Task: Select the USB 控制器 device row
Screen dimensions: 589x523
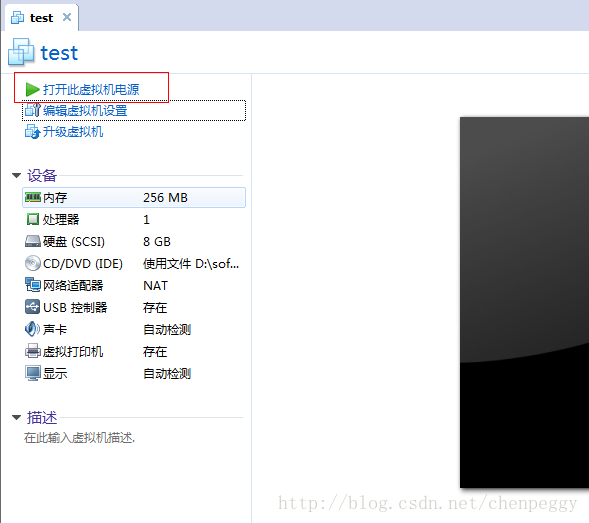Action: [134, 307]
